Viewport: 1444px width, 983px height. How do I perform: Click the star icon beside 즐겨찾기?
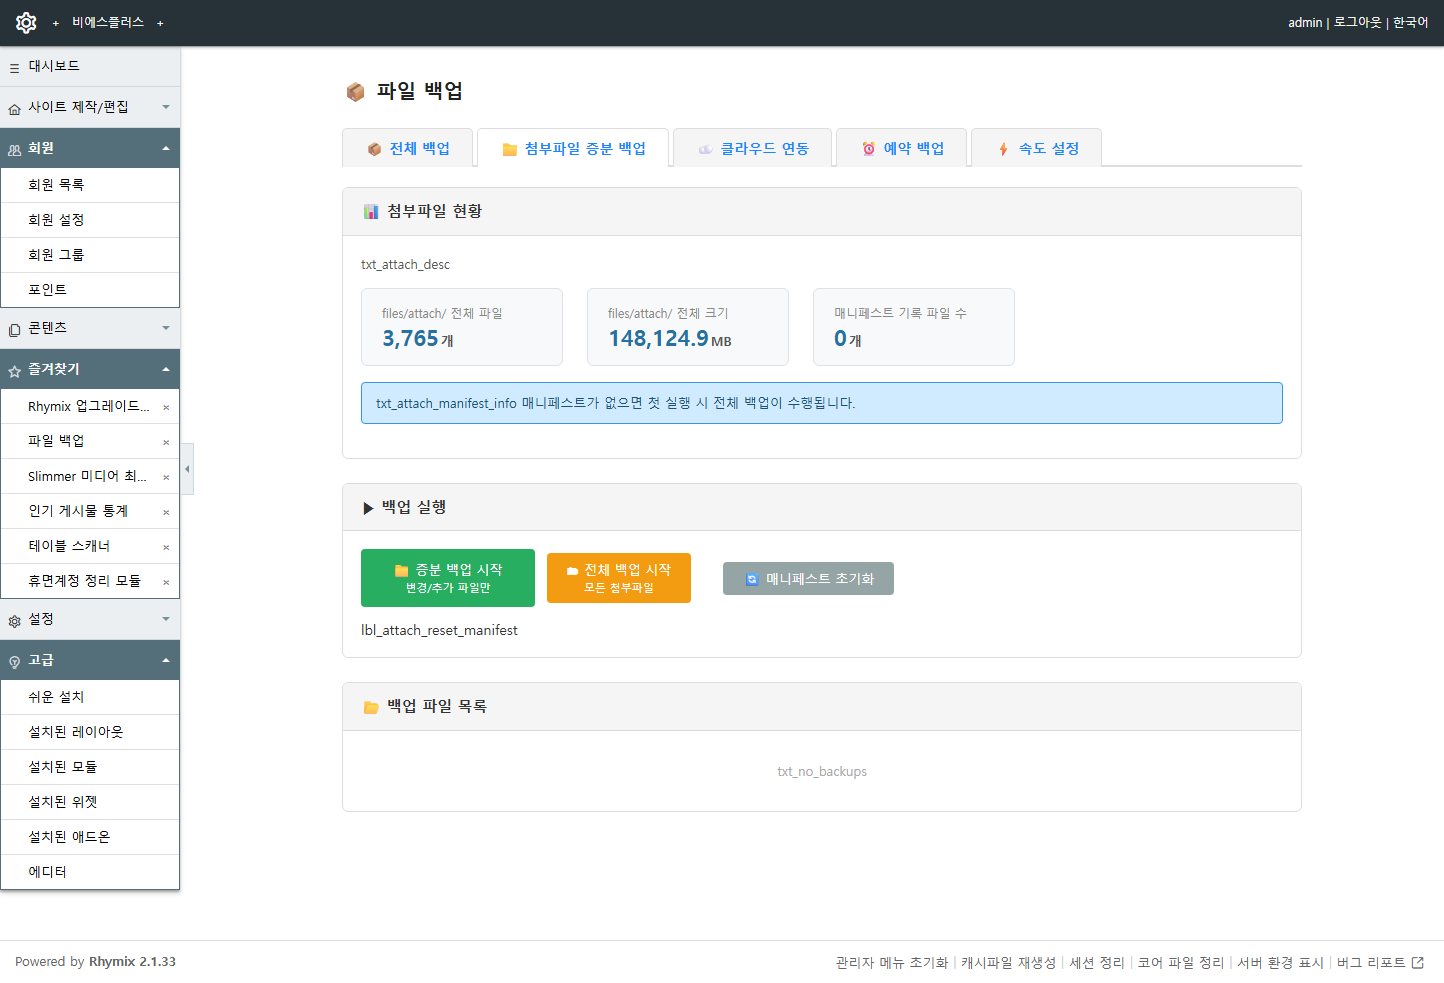[x=14, y=371]
